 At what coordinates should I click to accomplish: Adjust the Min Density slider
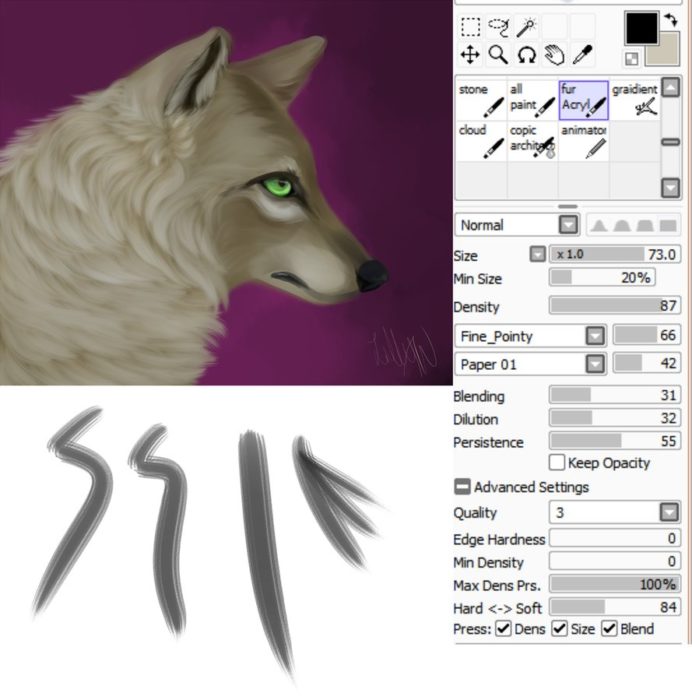tap(615, 561)
